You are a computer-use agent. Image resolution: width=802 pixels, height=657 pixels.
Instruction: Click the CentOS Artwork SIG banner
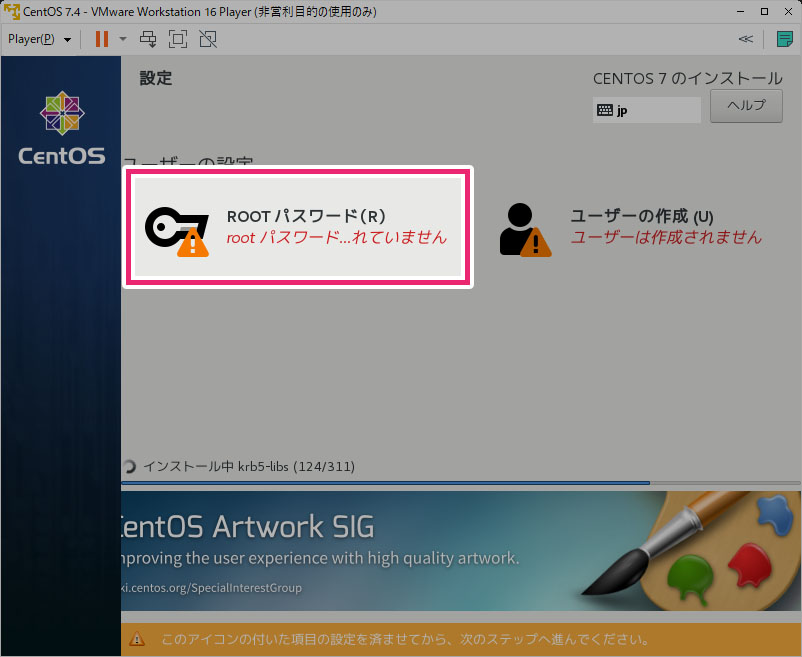tap(461, 551)
